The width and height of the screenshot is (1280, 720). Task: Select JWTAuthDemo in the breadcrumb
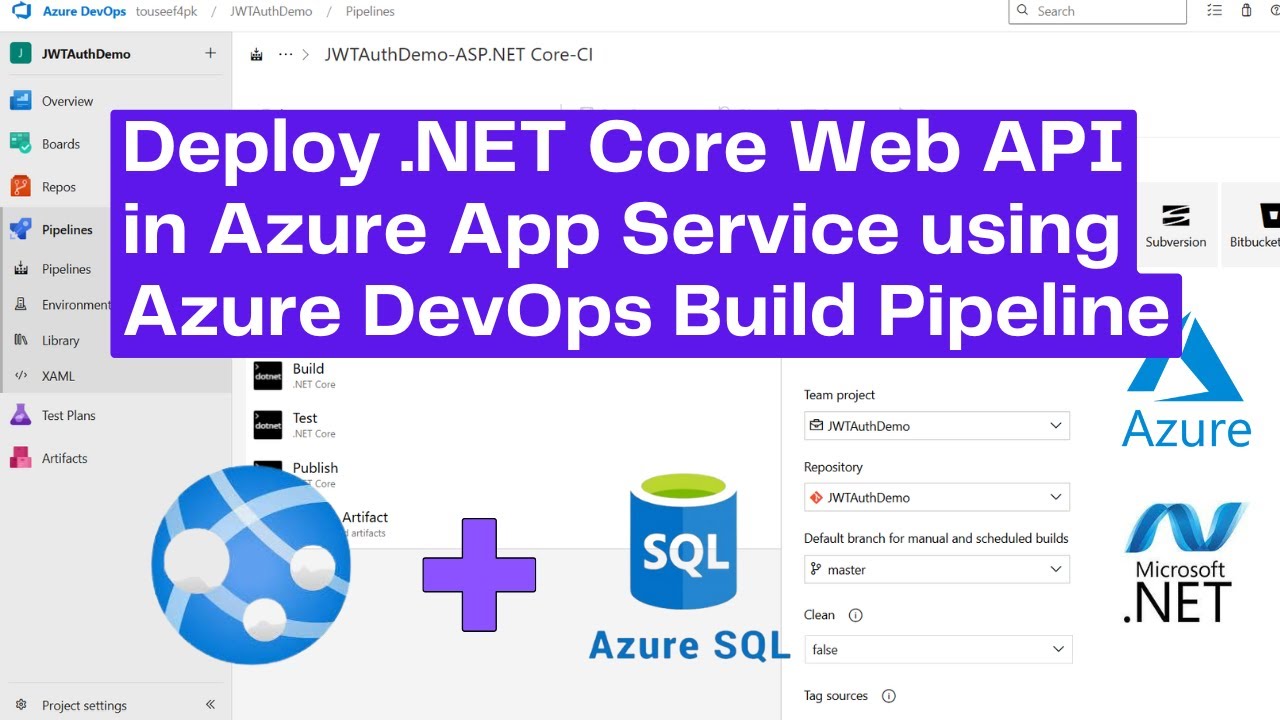(x=270, y=11)
